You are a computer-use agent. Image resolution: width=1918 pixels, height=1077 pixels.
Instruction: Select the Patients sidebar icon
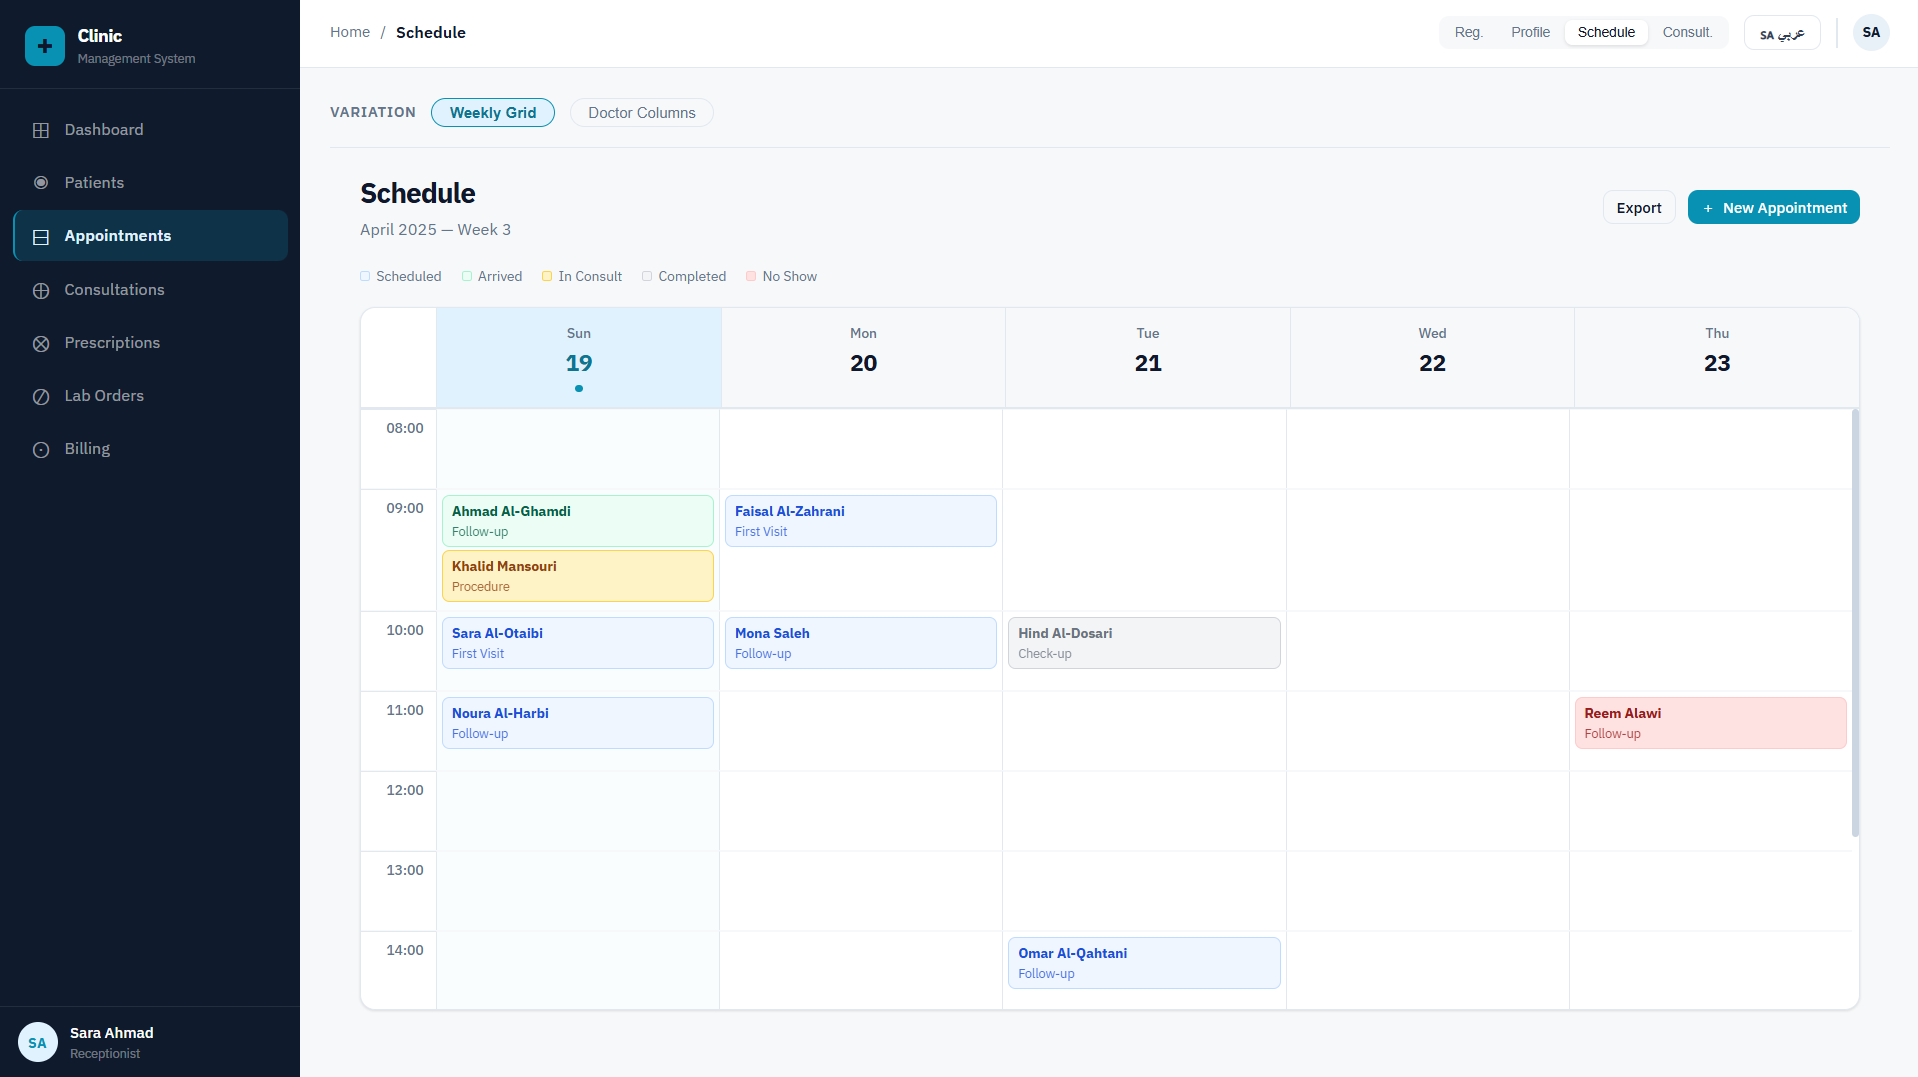[41, 182]
